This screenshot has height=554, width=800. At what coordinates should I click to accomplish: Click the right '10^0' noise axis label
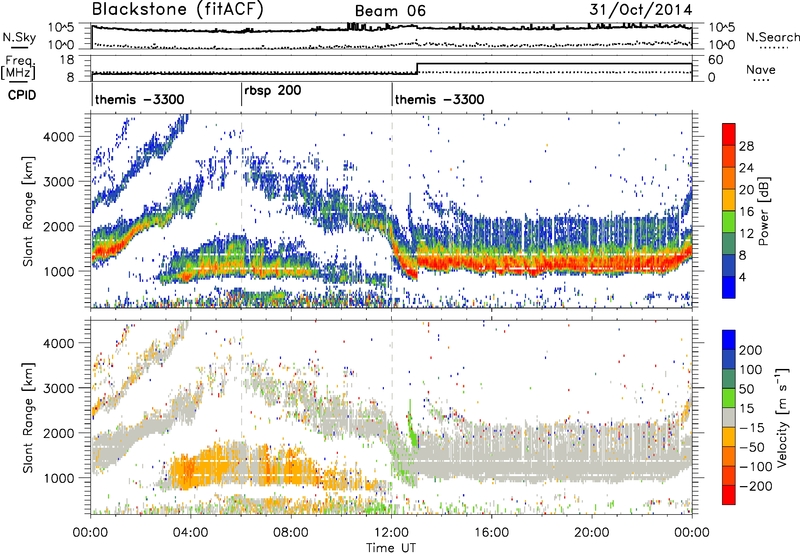pyautogui.click(x=722, y=45)
